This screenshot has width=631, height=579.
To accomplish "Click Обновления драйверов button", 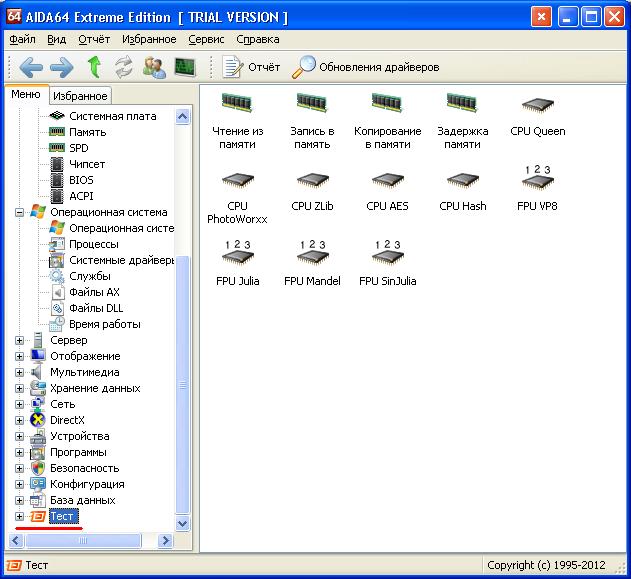I will click(x=366, y=67).
